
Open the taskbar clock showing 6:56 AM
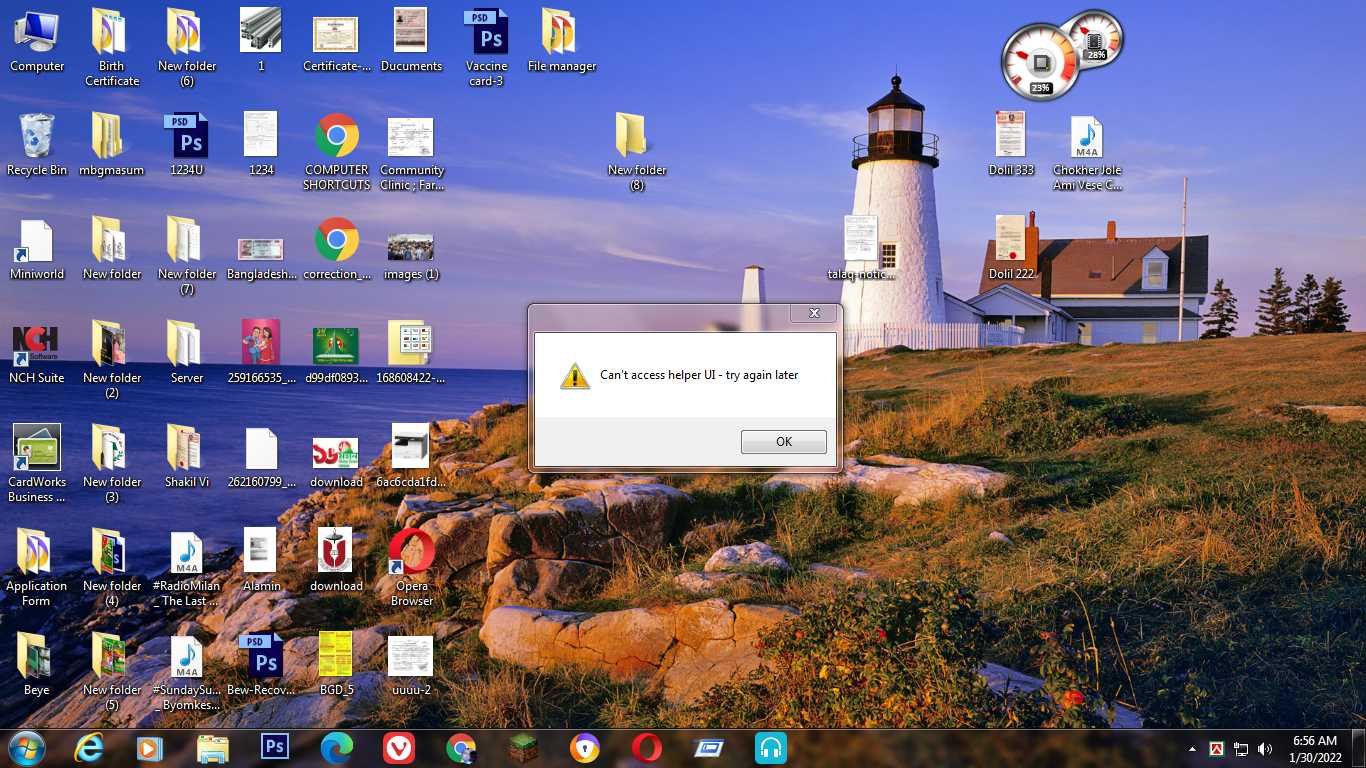pos(1315,749)
